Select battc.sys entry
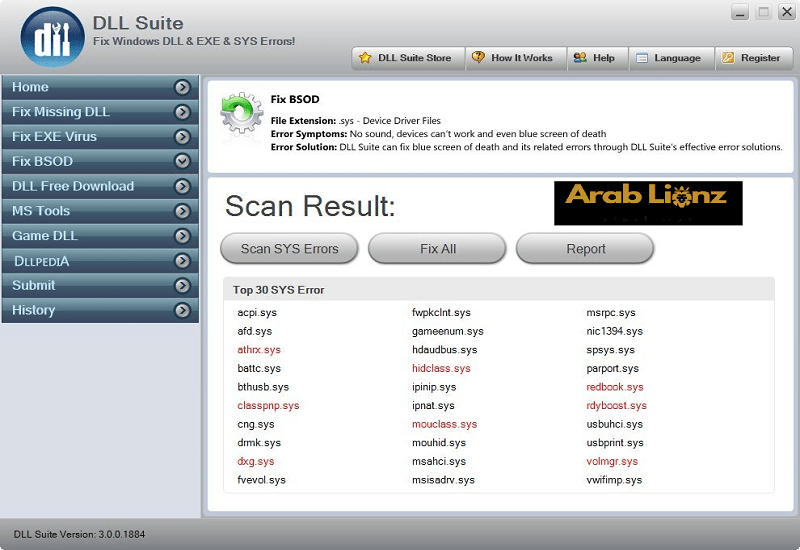Image resolution: width=800 pixels, height=550 pixels. tap(259, 368)
